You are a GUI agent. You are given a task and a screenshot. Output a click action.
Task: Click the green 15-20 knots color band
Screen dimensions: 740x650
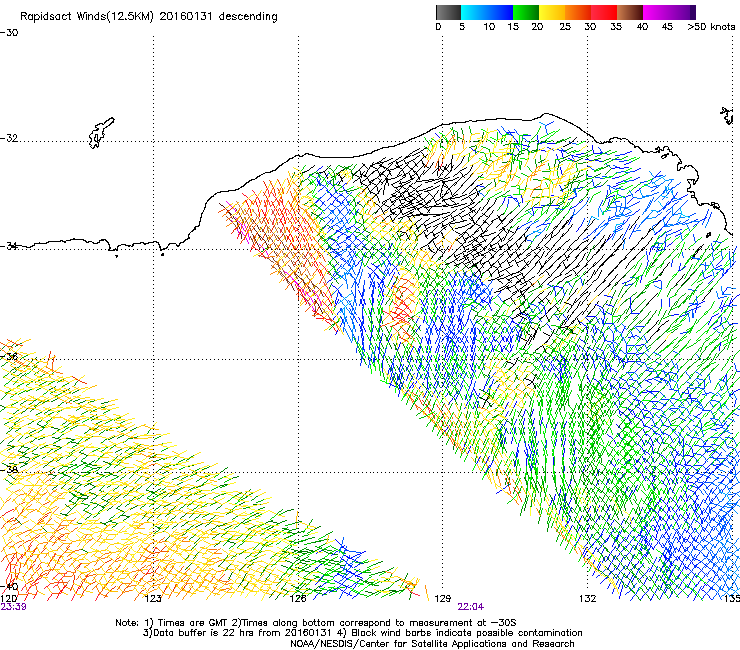click(526, 12)
